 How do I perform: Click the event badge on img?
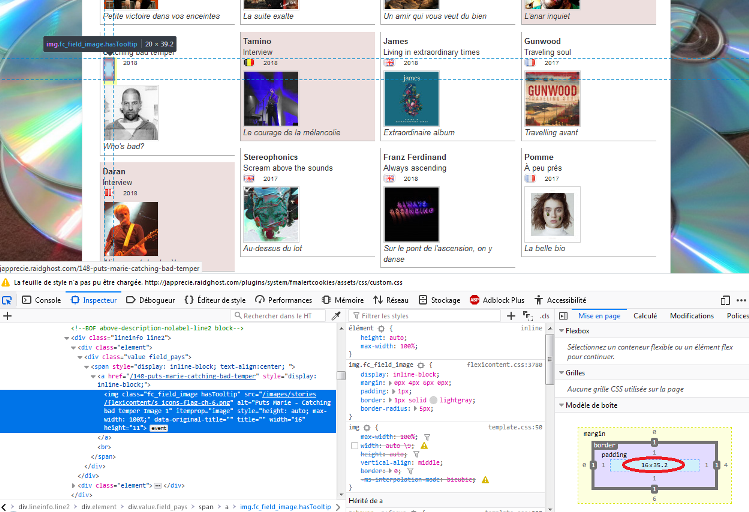[159, 428]
